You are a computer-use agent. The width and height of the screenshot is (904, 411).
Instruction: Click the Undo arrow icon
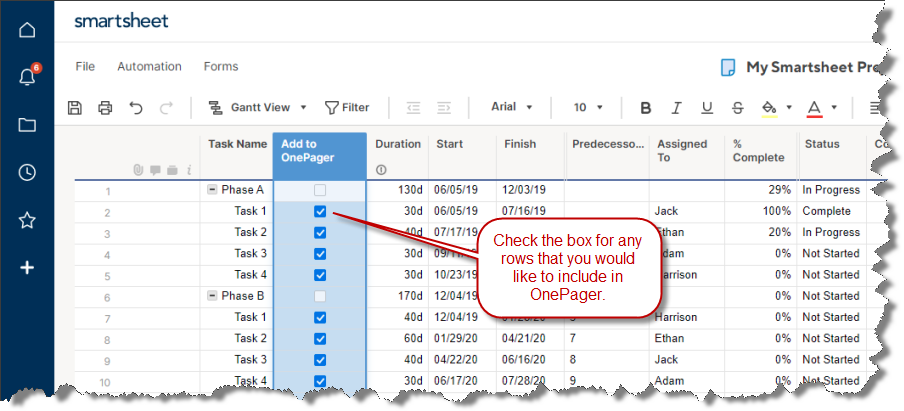point(135,107)
